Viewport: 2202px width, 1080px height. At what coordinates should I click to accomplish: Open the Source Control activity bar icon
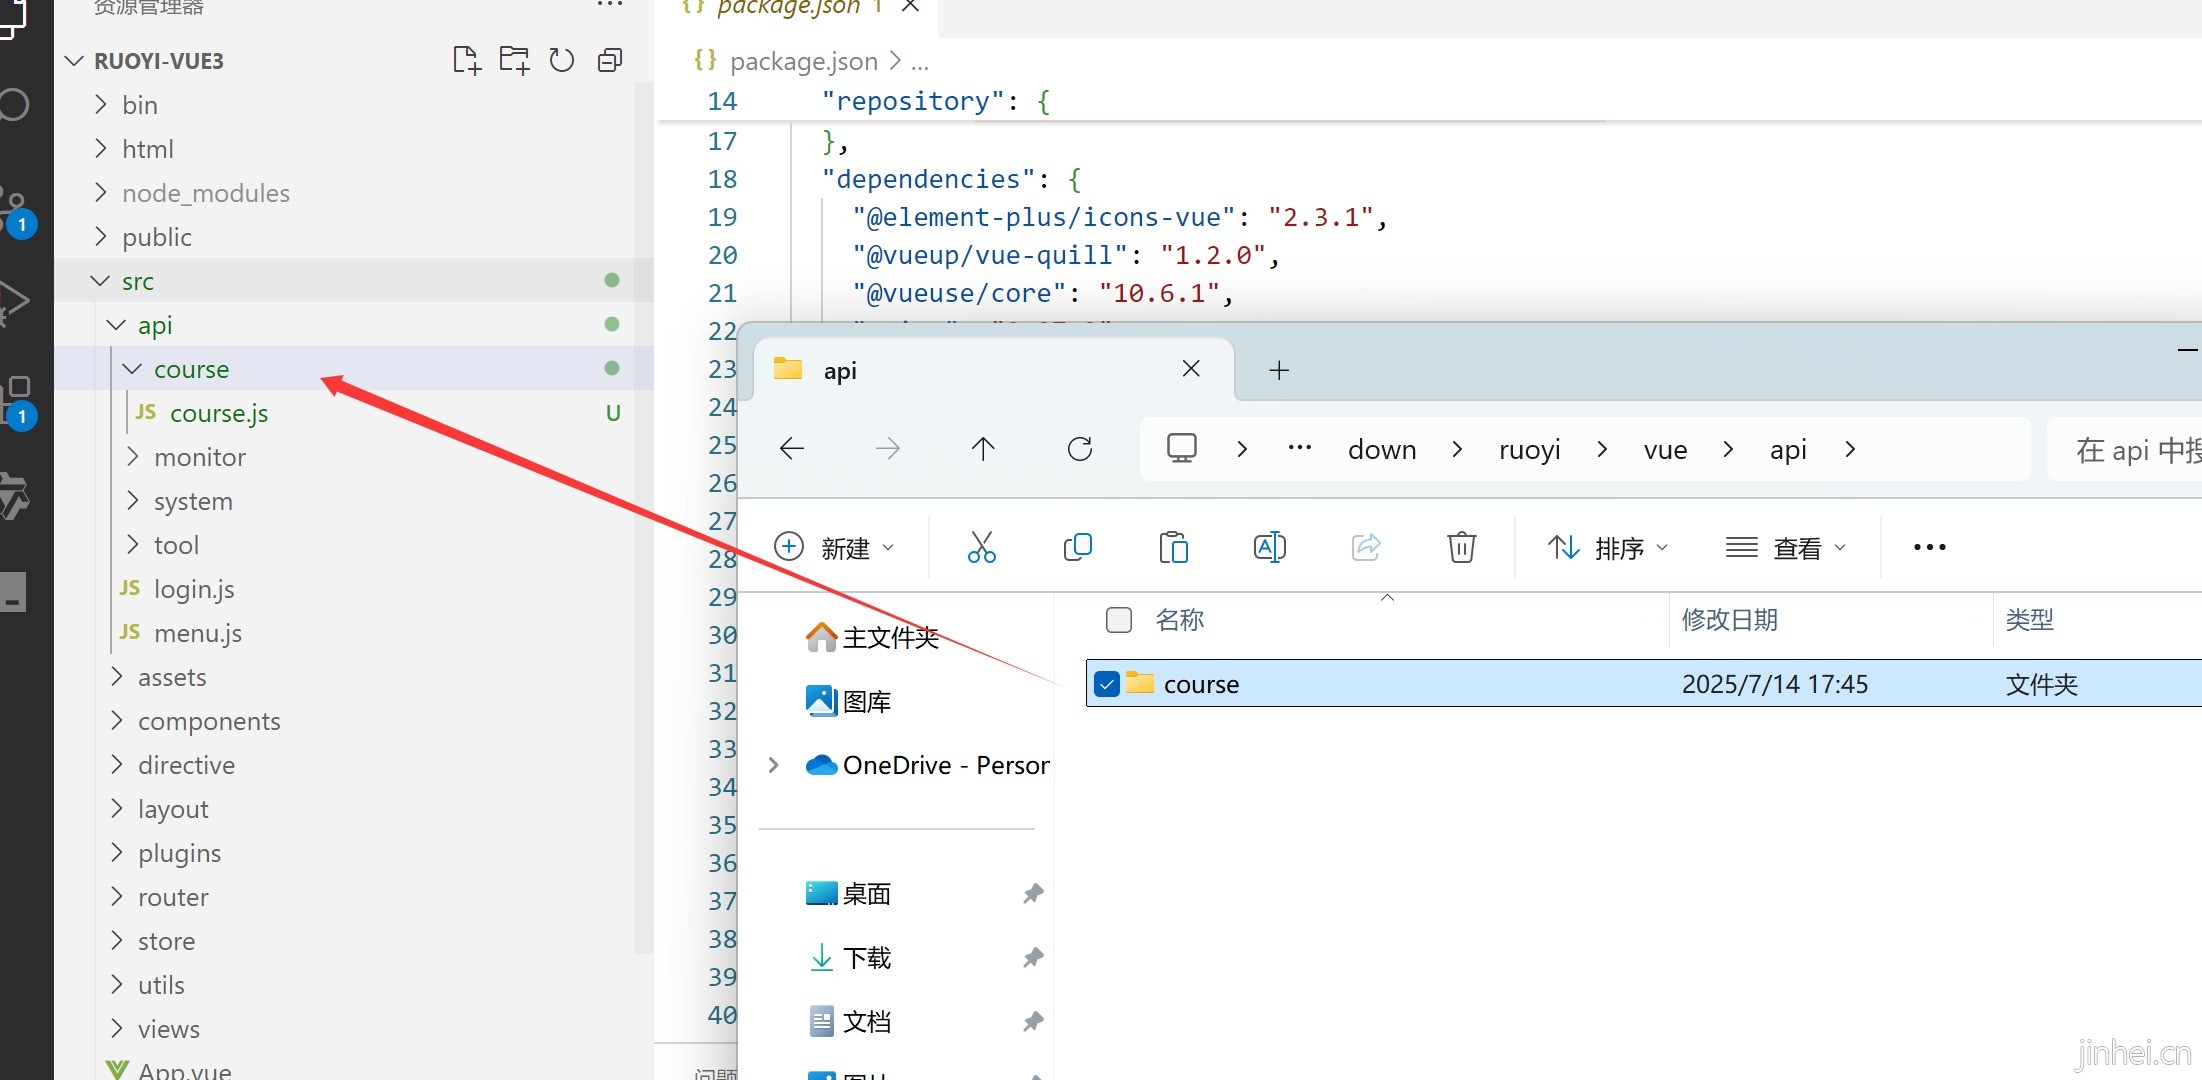16,210
